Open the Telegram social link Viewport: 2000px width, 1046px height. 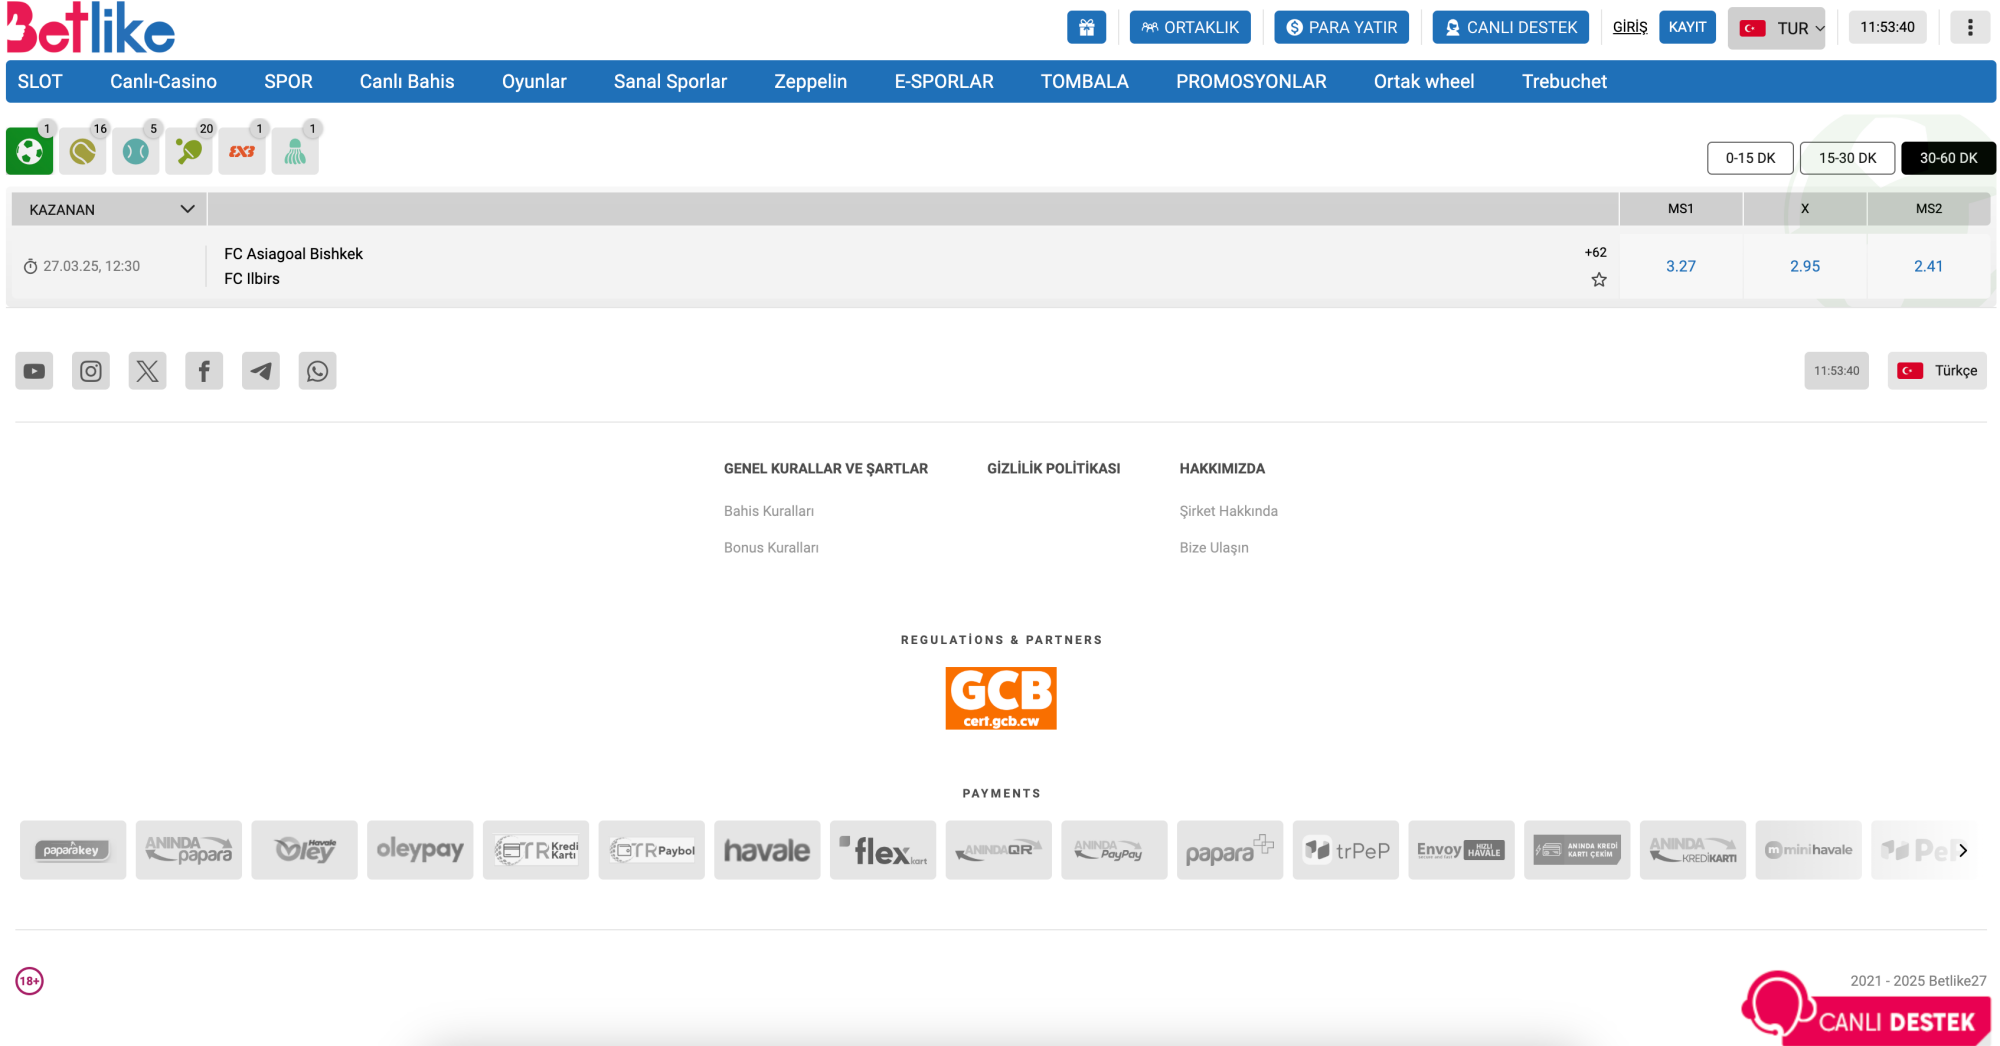tap(261, 371)
